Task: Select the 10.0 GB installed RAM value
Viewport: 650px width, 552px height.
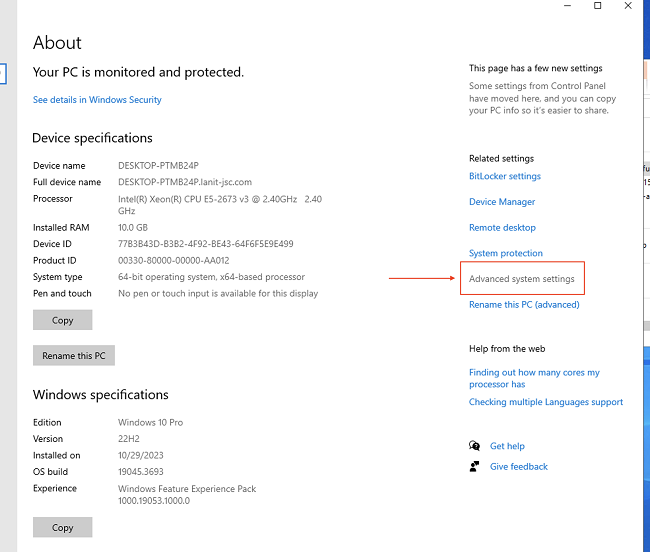Action: pyautogui.click(x=133, y=228)
